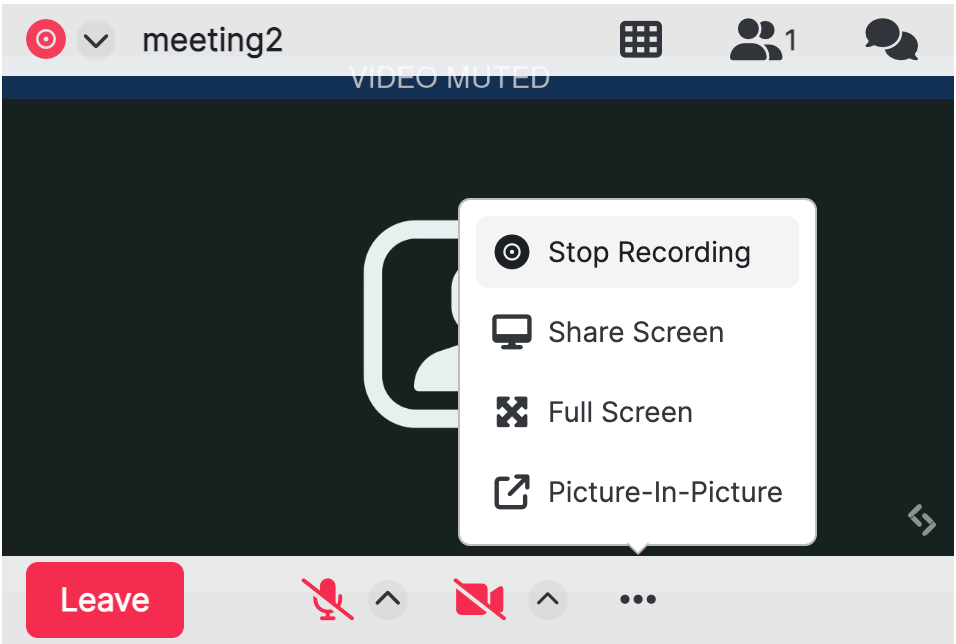Click the Picture-In-Picture icon
Screen dimensions: 956x644
[511, 491]
